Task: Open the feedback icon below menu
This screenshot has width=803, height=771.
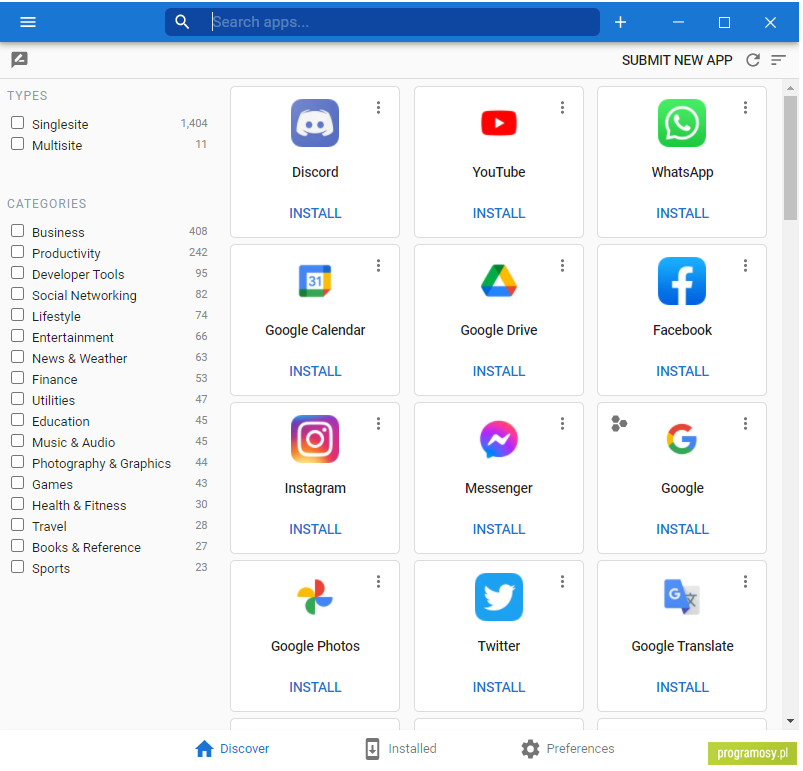Action: [19, 59]
